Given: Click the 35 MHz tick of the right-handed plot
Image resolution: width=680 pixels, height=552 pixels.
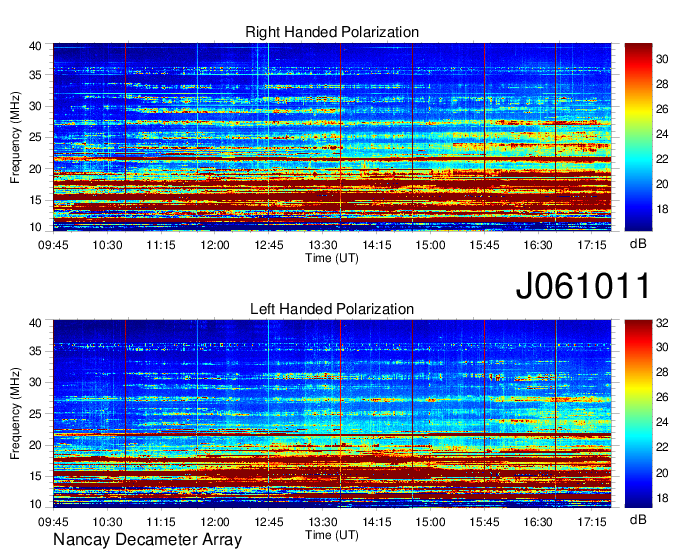Looking at the screenshot, I should [x=35, y=75].
